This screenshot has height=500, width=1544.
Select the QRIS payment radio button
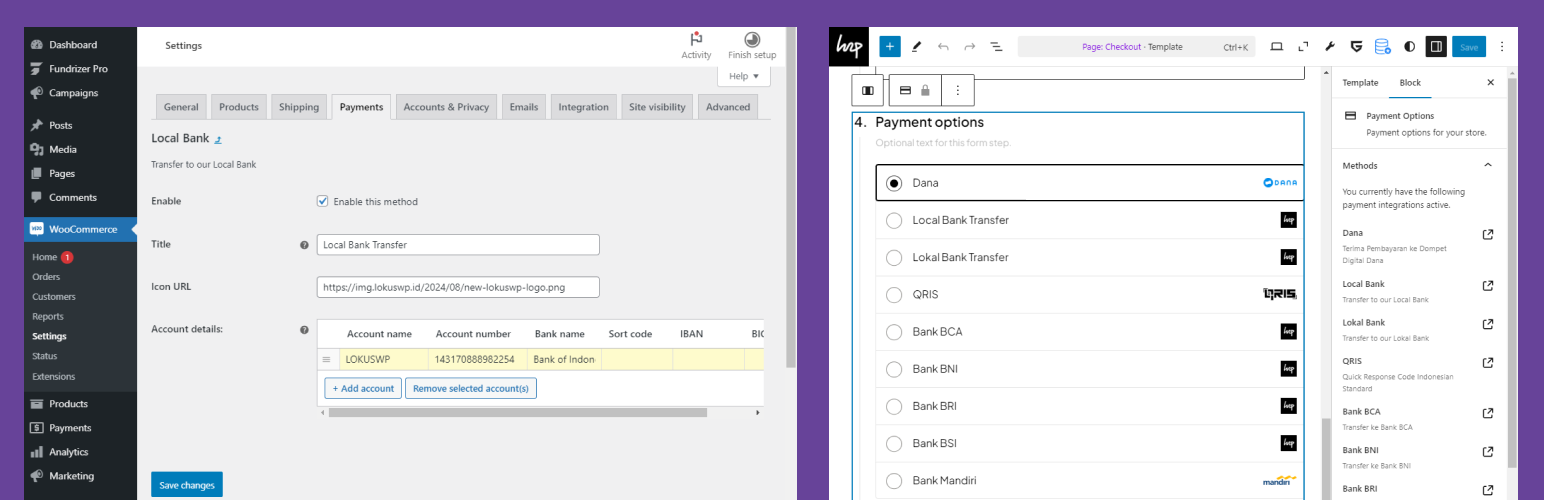[894, 295]
